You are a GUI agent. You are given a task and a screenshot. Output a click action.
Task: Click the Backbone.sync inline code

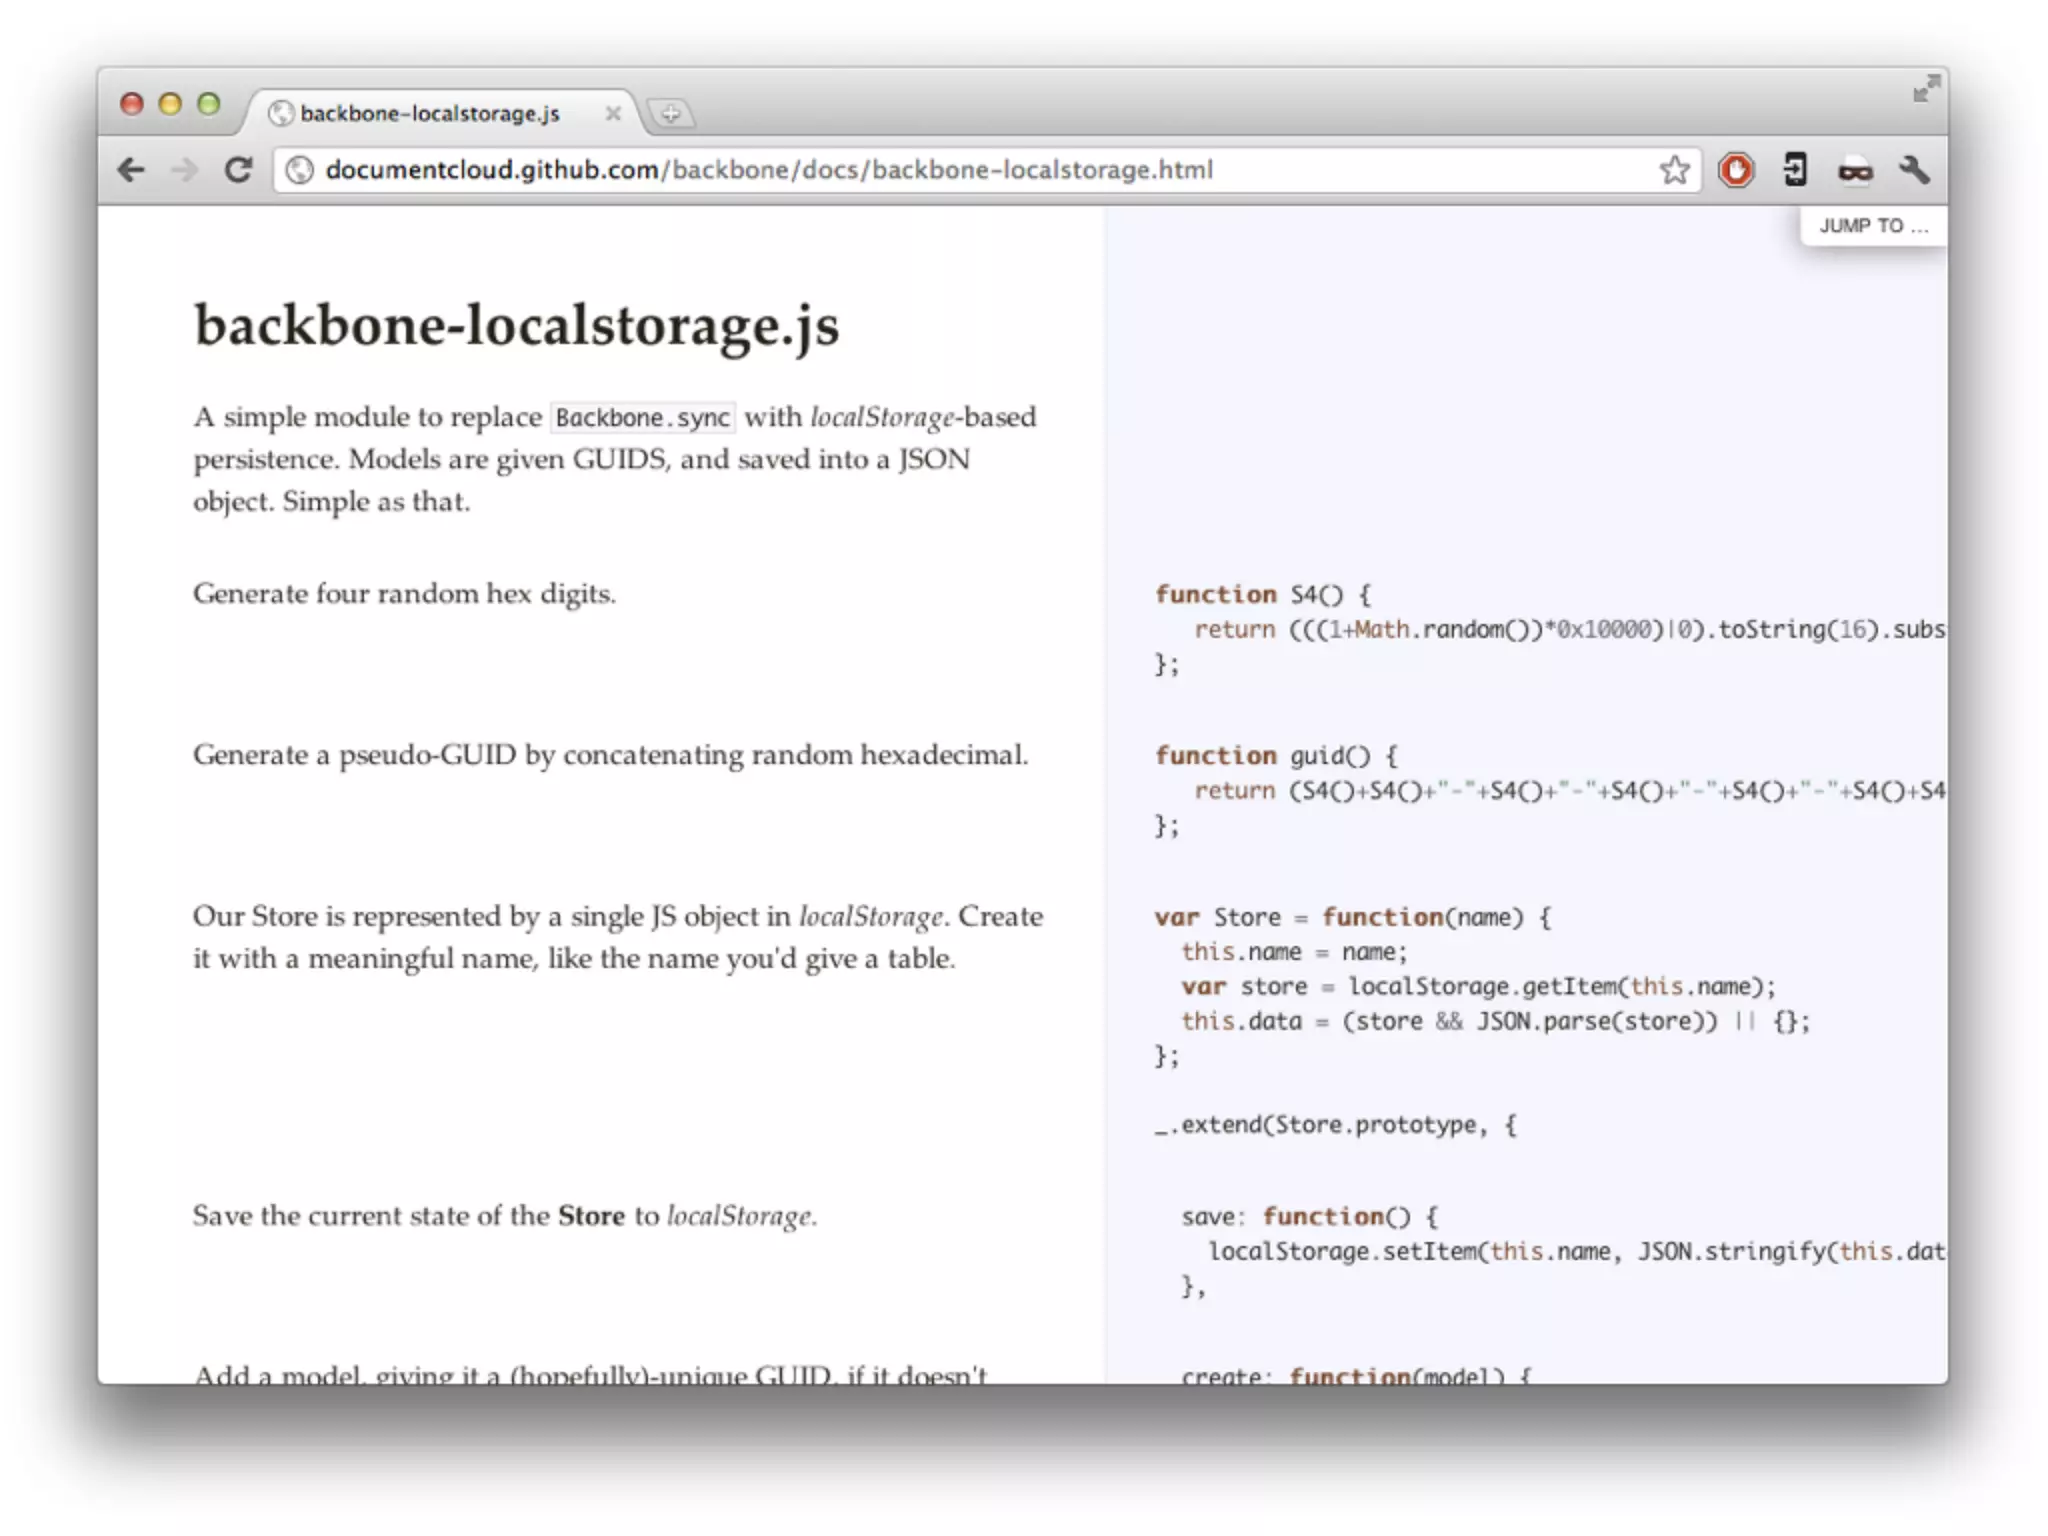tap(643, 417)
